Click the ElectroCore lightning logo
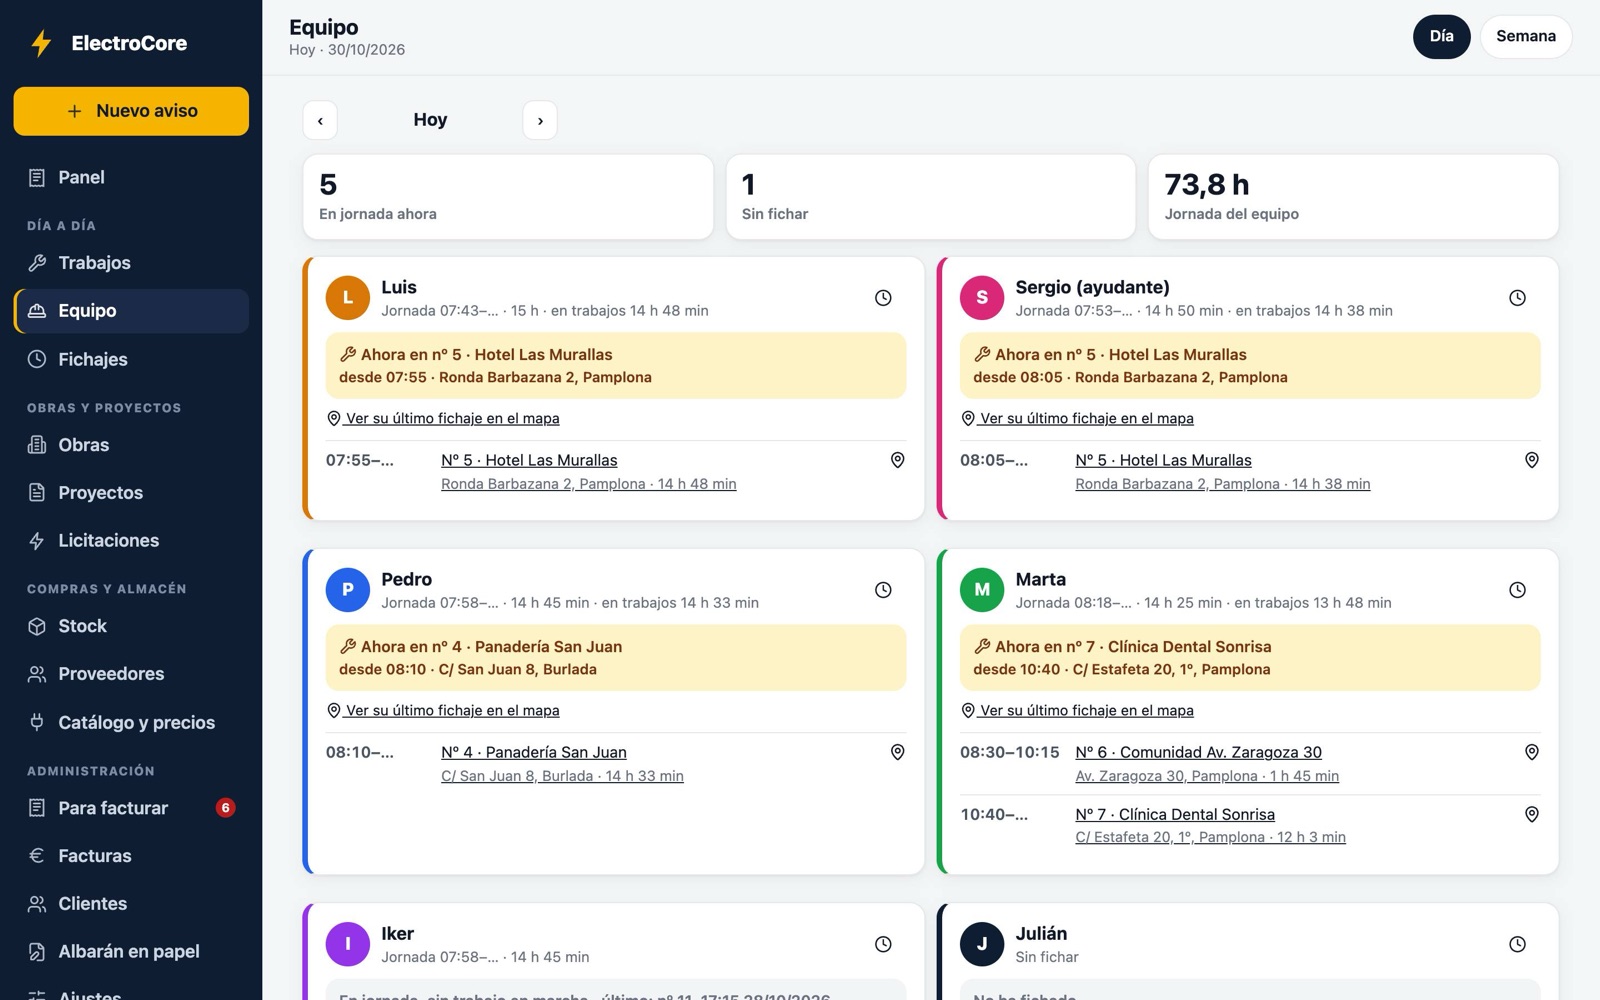The height and width of the screenshot is (1000, 1600). click(x=41, y=43)
